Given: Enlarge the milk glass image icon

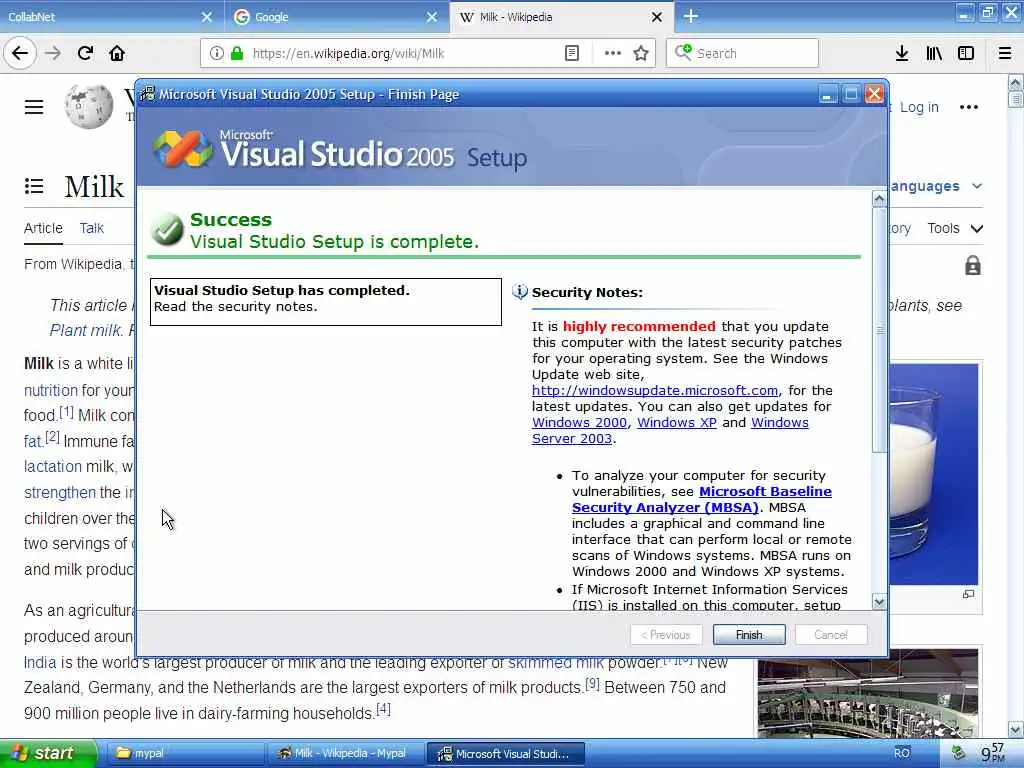Looking at the screenshot, I should (968, 594).
